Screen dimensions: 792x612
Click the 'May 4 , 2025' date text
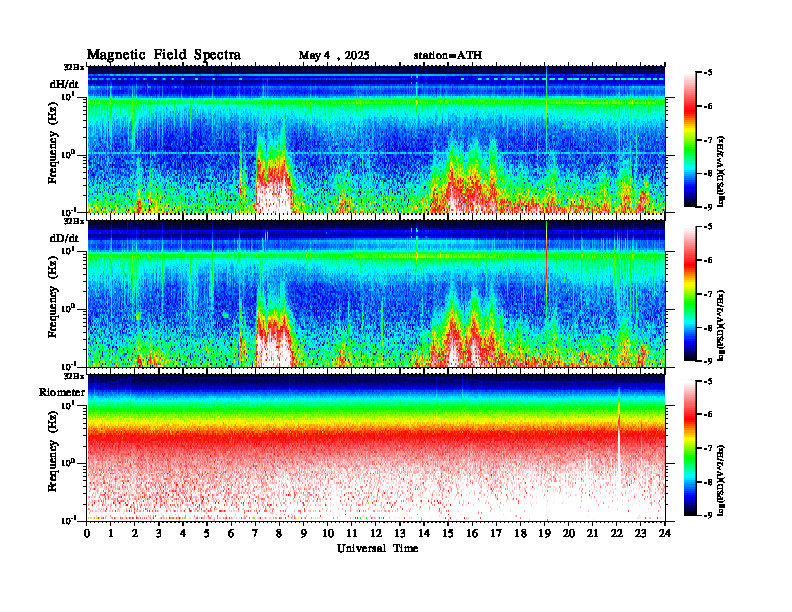pyautogui.click(x=334, y=56)
